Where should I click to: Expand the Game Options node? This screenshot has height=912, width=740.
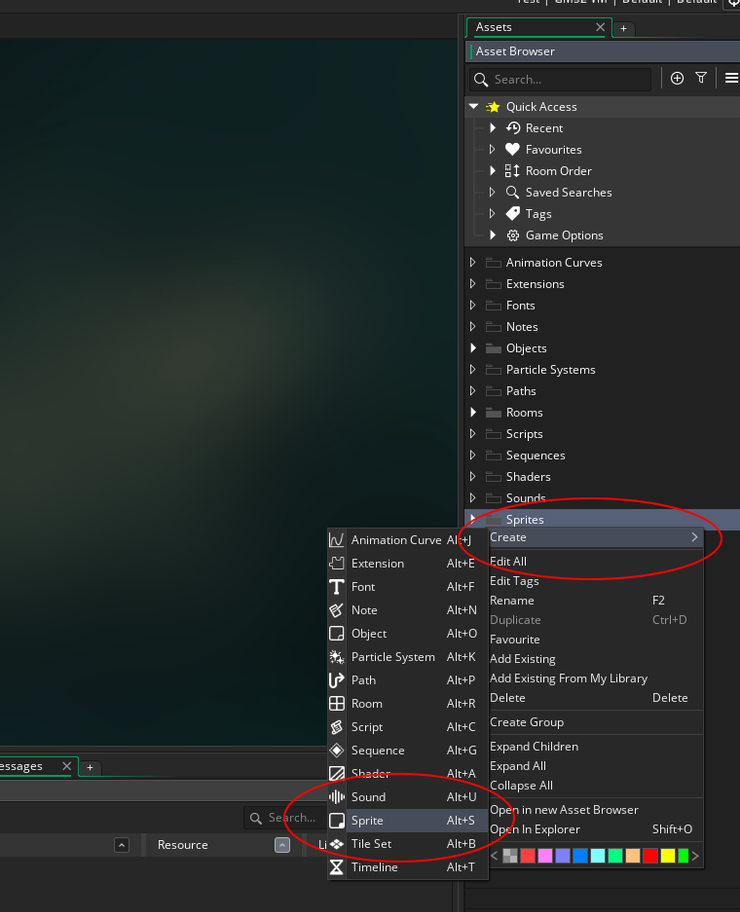[493, 236]
